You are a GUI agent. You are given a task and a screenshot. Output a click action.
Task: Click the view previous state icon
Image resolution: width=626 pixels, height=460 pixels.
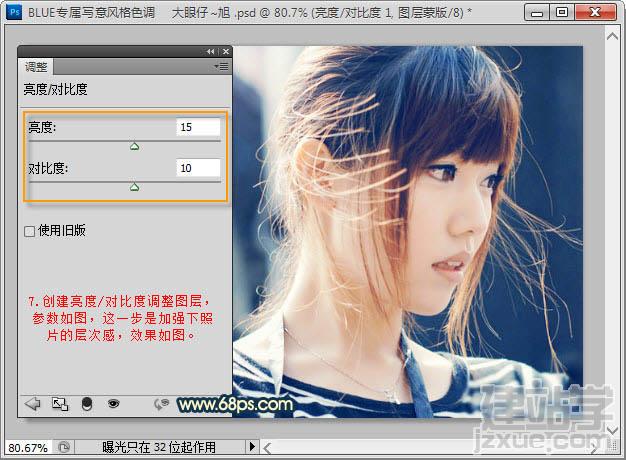point(162,404)
